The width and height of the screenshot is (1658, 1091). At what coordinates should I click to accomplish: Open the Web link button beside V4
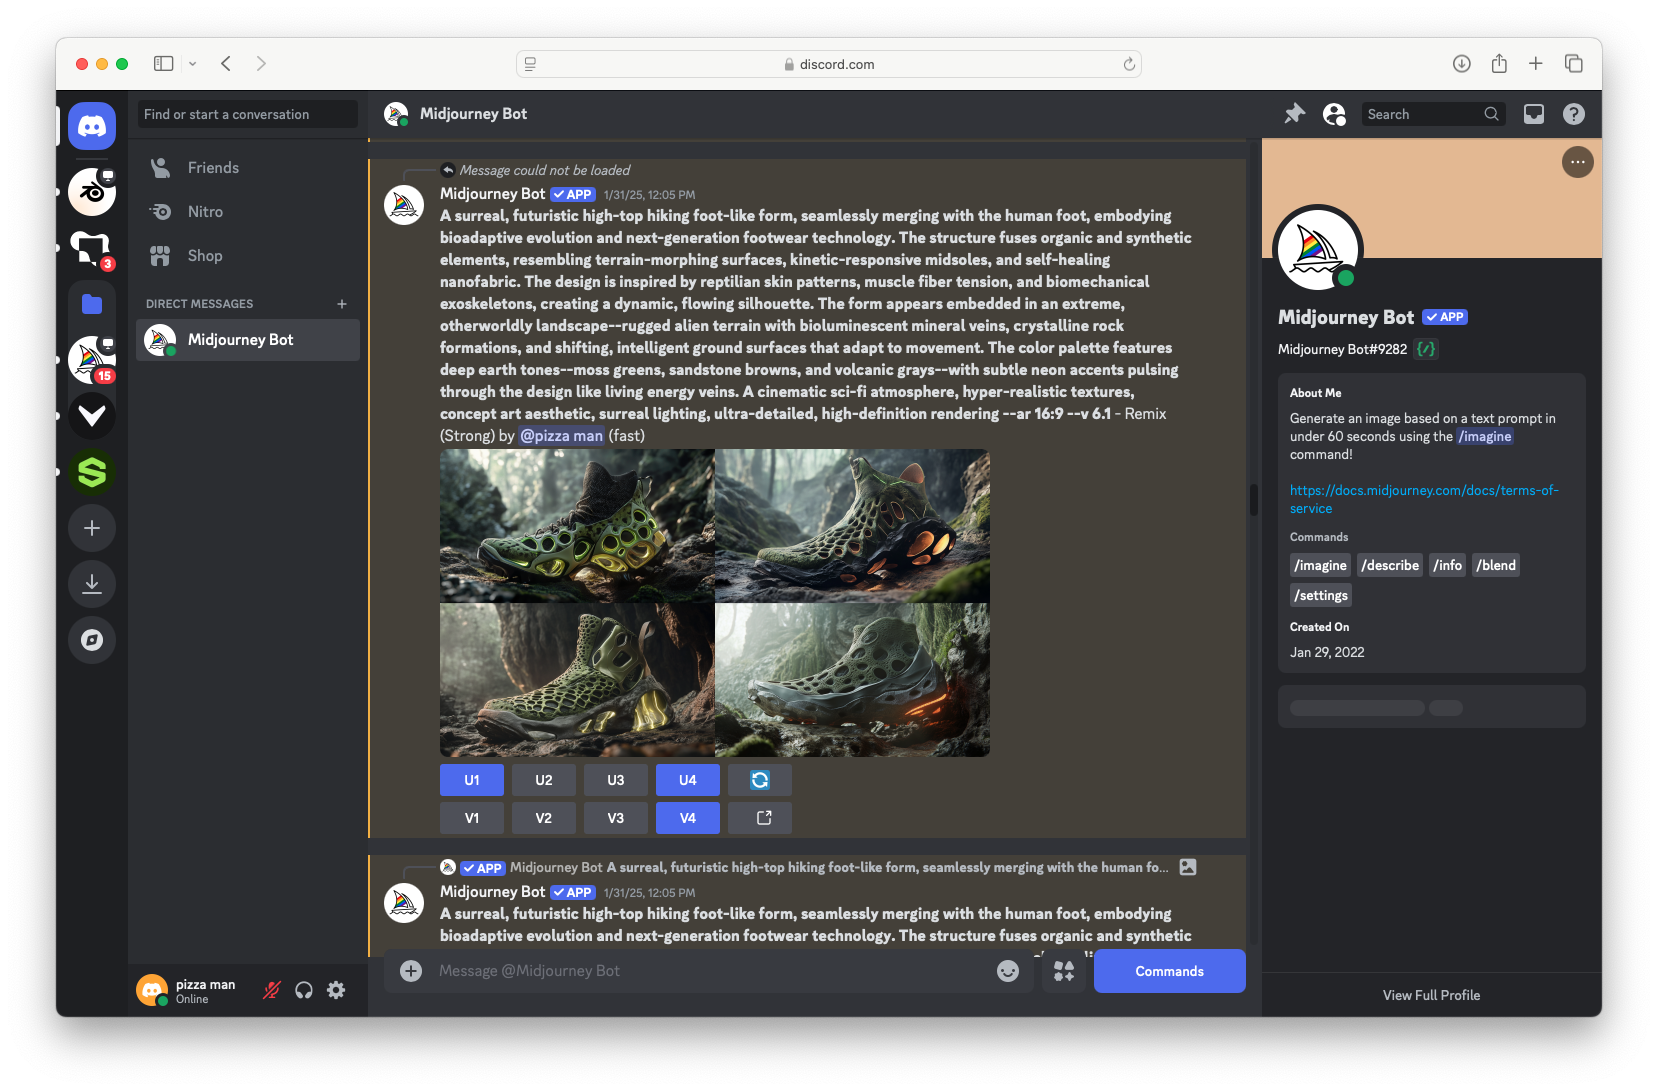tap(760, 818)
